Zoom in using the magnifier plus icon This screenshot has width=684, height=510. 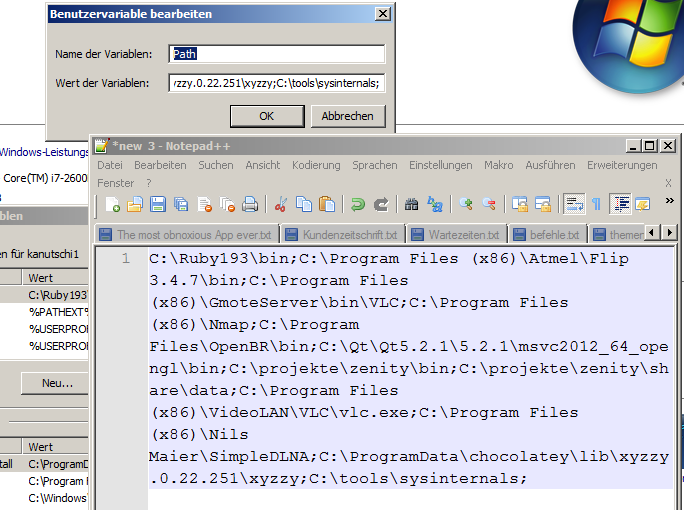[466, 204]
